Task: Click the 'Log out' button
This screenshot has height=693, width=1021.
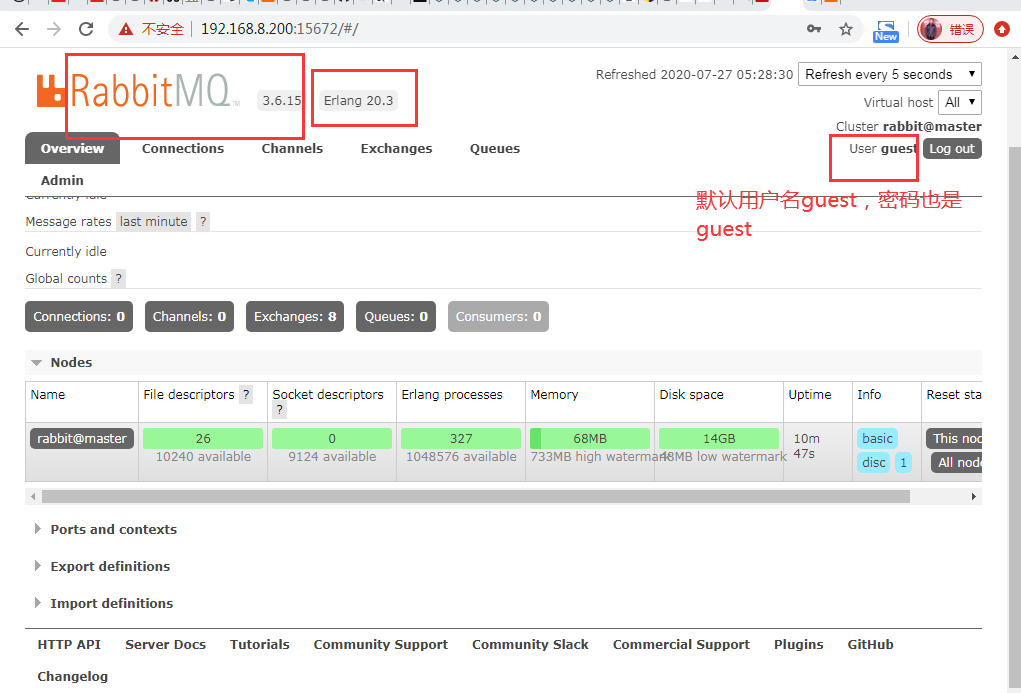Action: [x=951, y=148]
